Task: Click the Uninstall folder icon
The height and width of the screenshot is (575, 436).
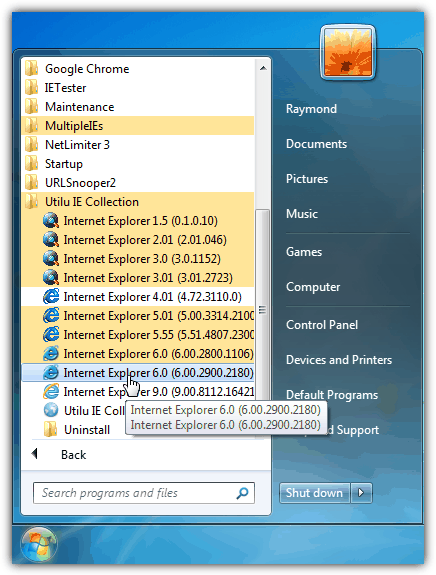Action: pos(51,429)
